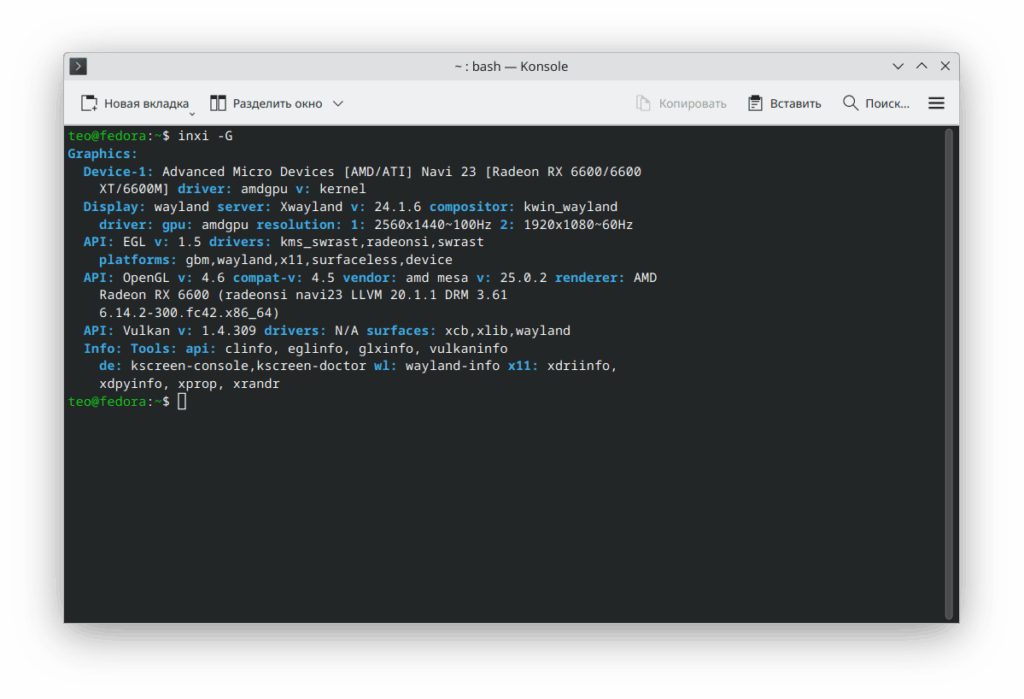Click the Копировать copy button
This screenshot has height=699, width=1024.
[681, 103]
